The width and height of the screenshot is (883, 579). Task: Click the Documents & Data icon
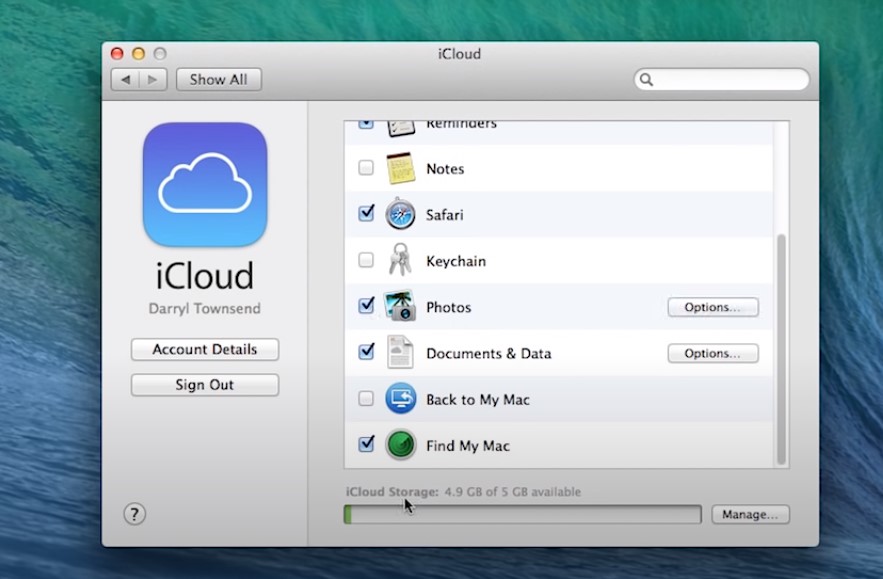click(x=400, y=353)
